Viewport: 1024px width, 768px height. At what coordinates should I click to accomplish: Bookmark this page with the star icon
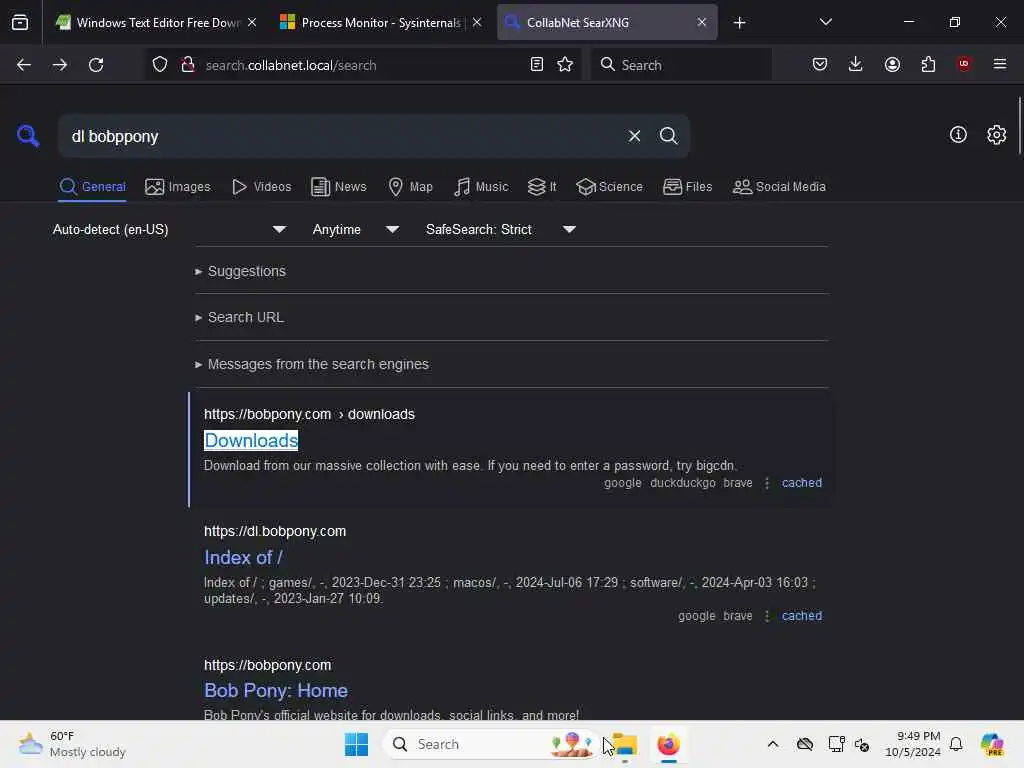[566, 65]
